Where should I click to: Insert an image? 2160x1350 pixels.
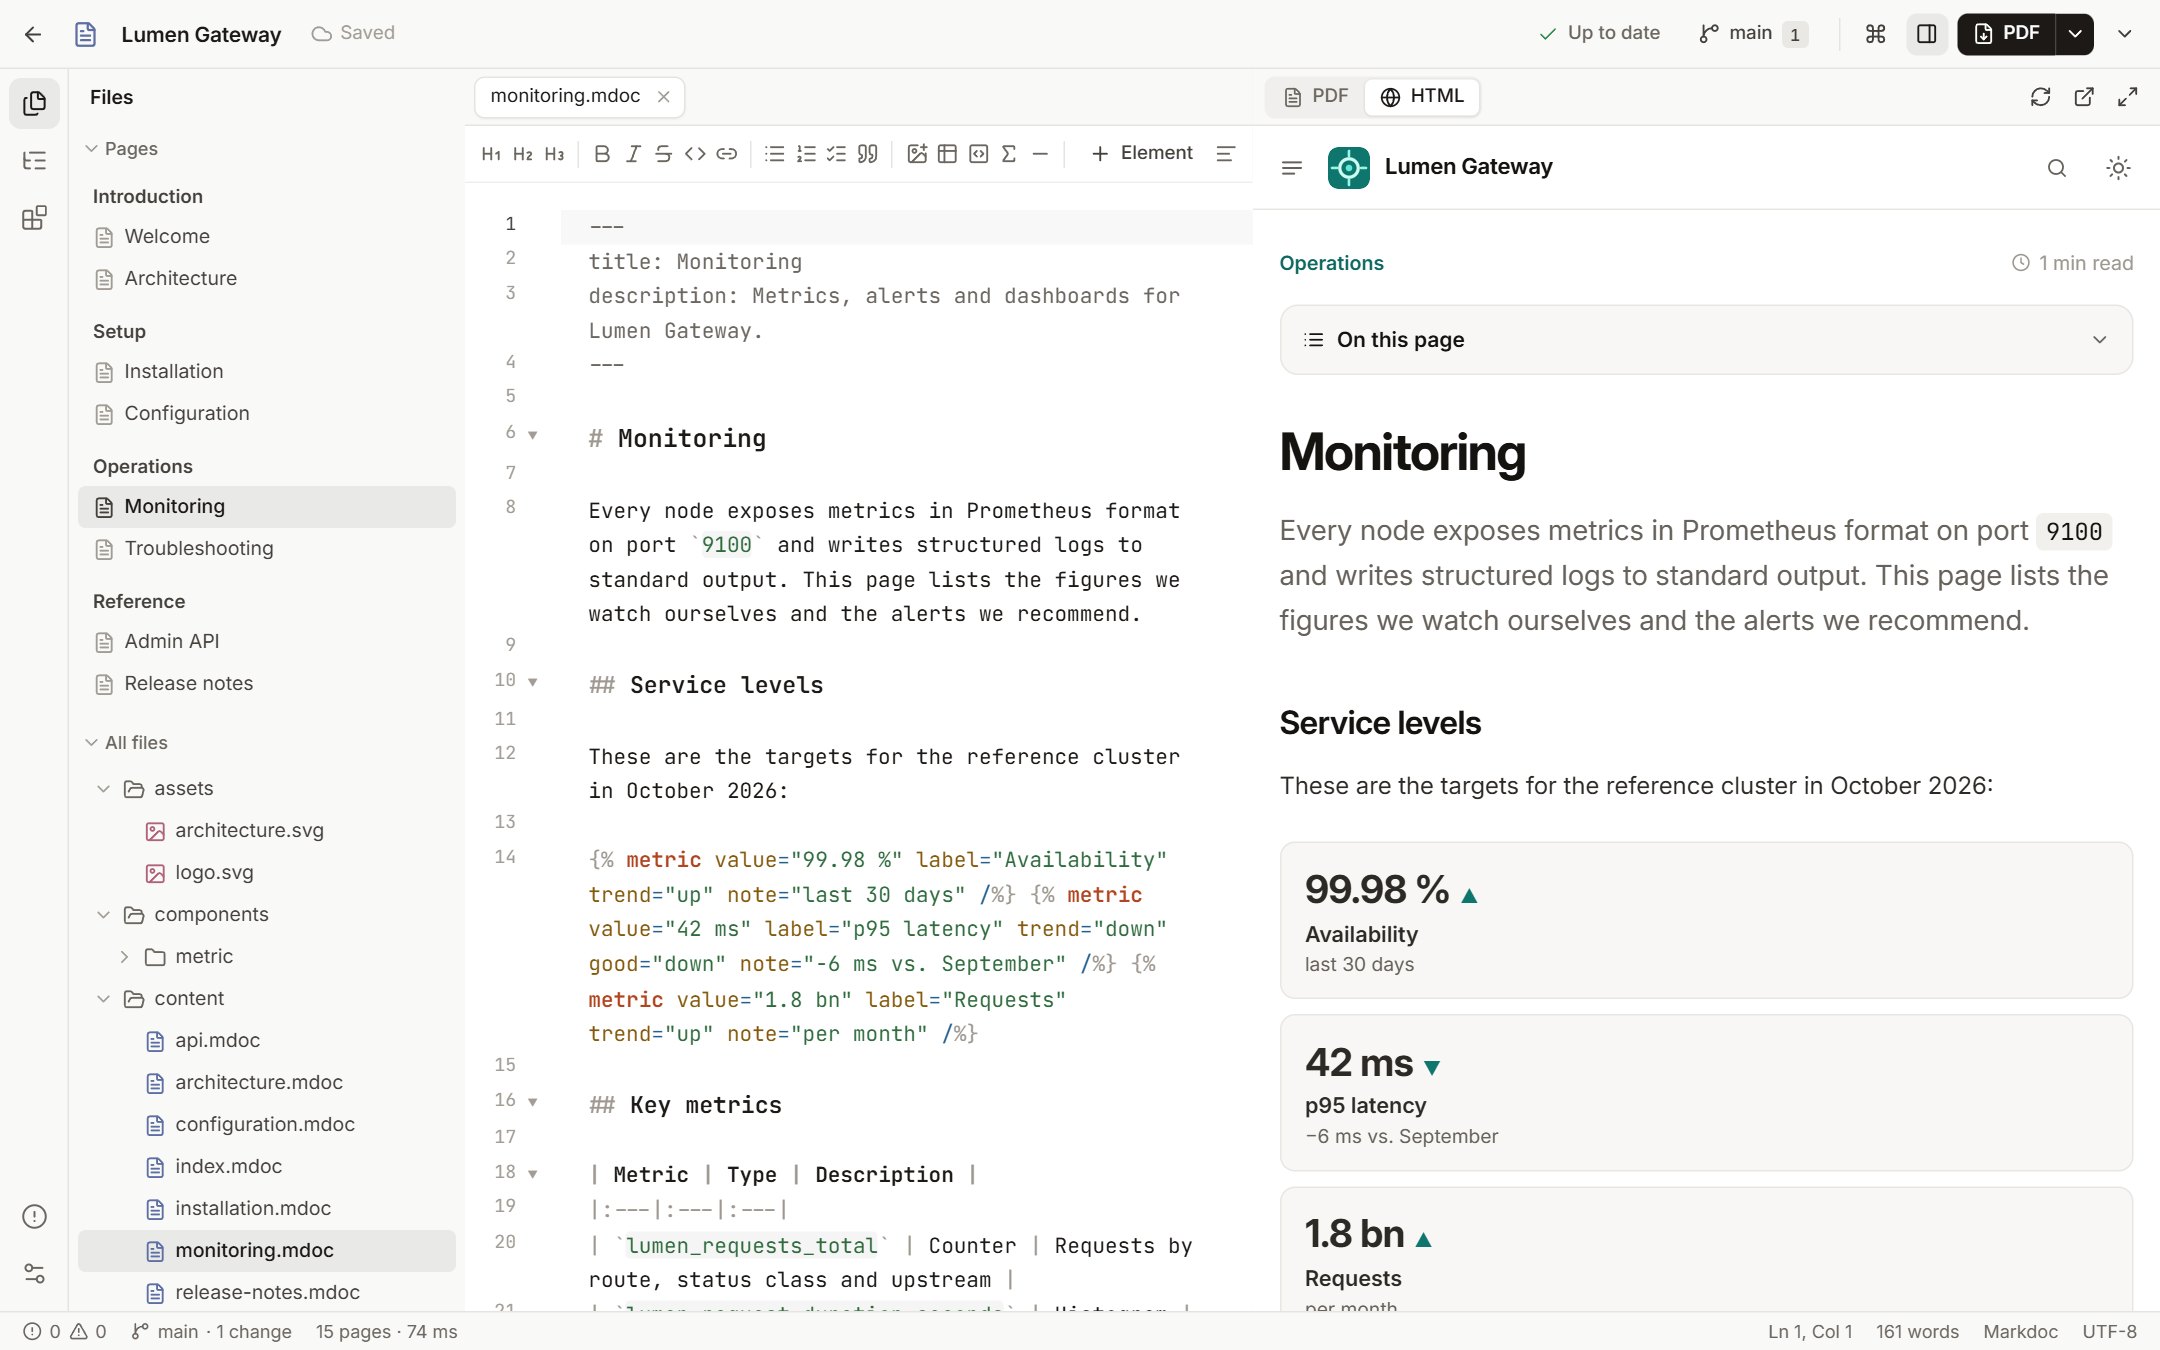[916, 153]
